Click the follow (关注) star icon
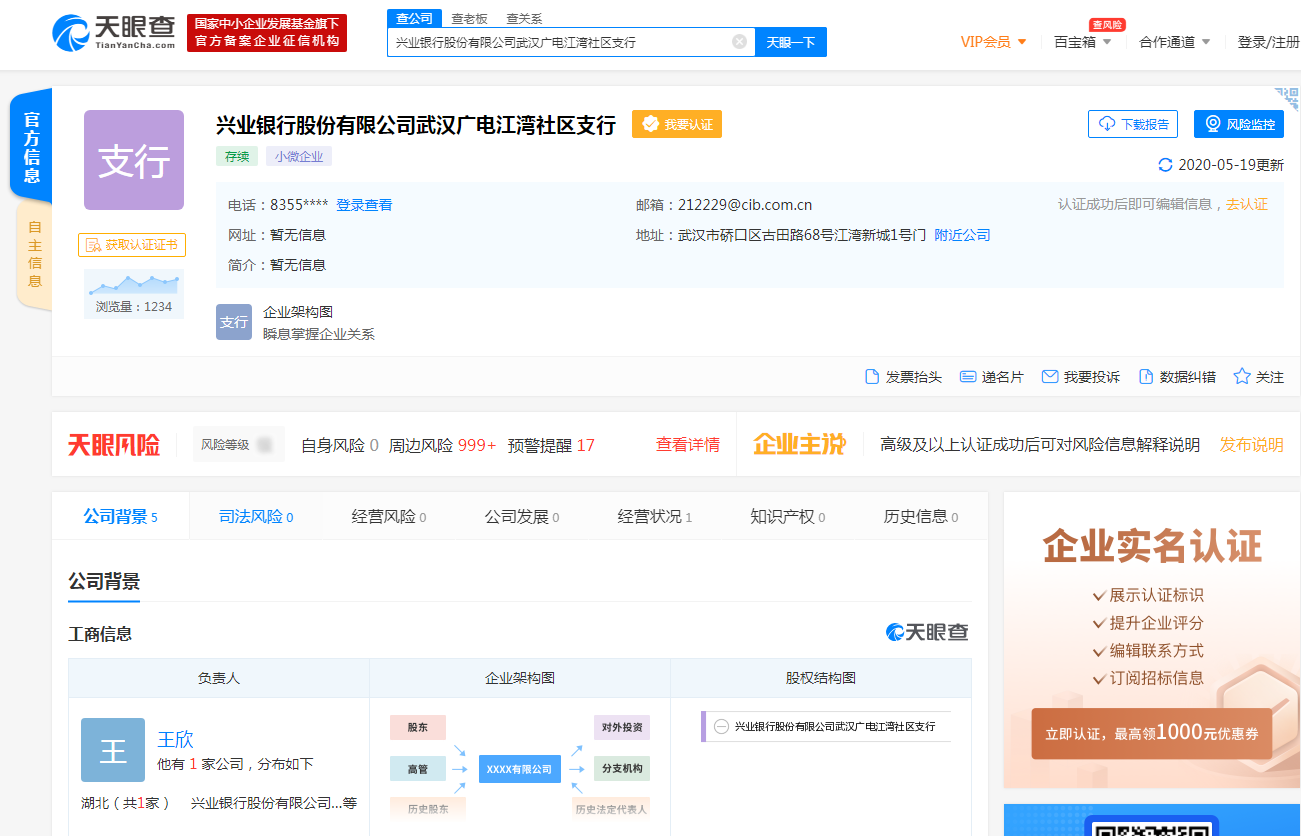 [x=1242, y=377]
